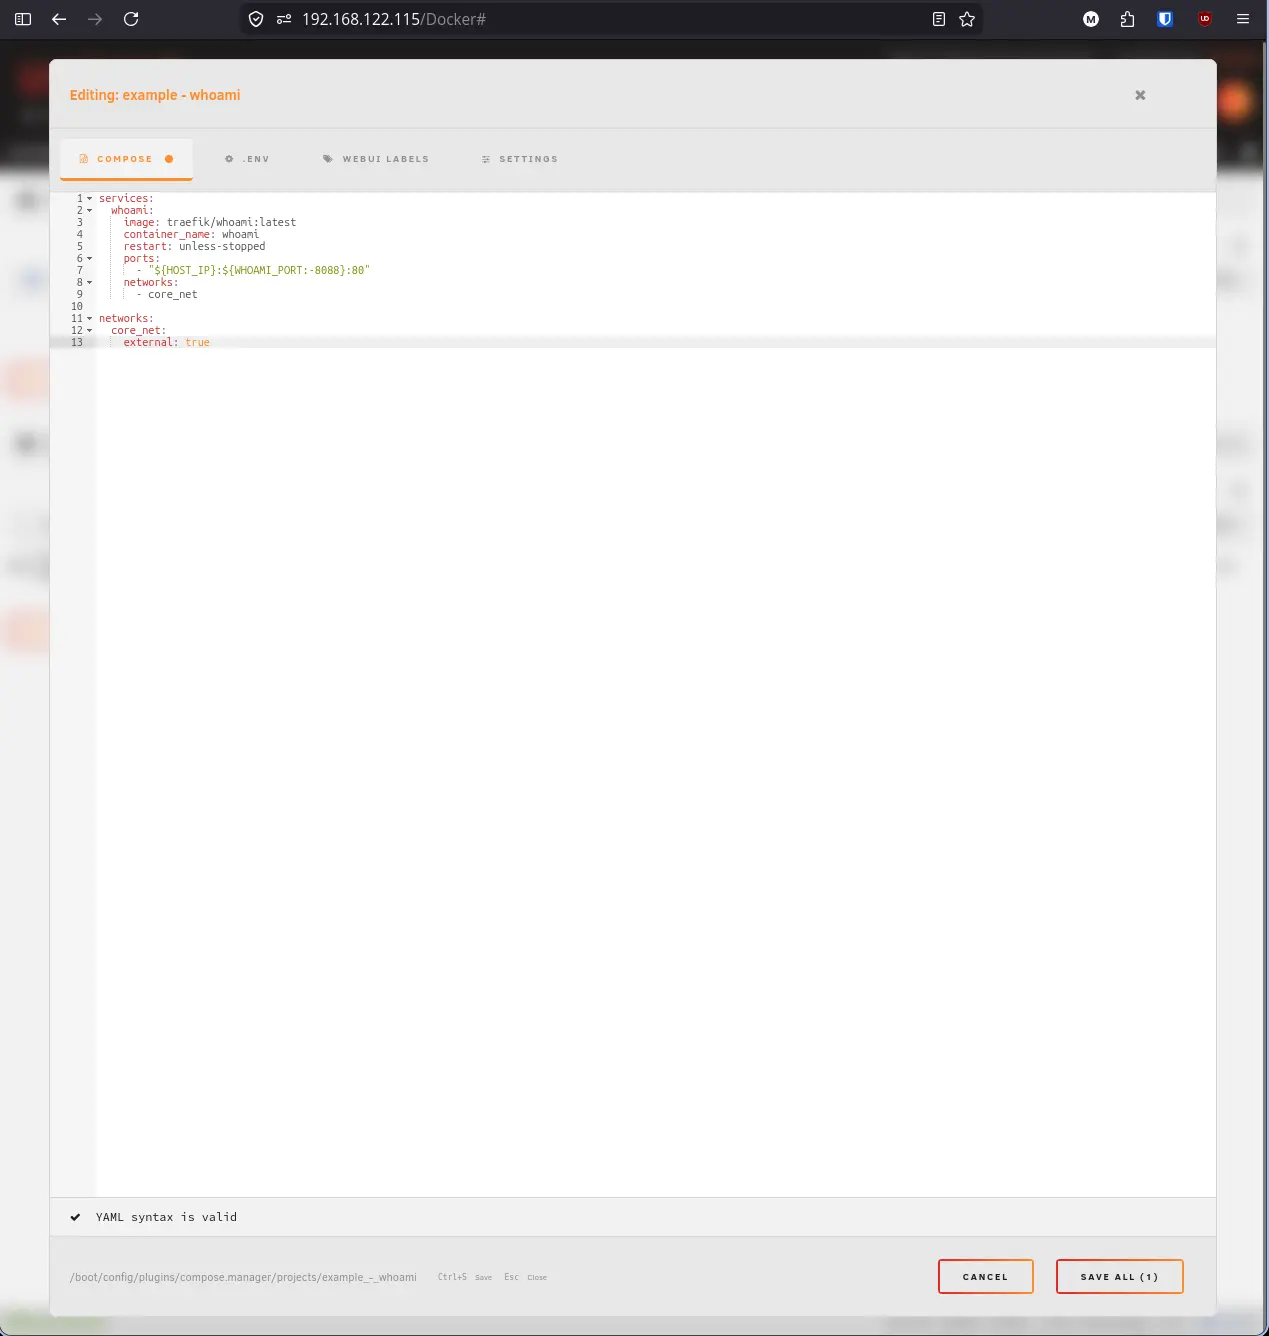Open the WebUI Labels tab
Viewport: 1269px width, 1336px height.
[376, 159]
